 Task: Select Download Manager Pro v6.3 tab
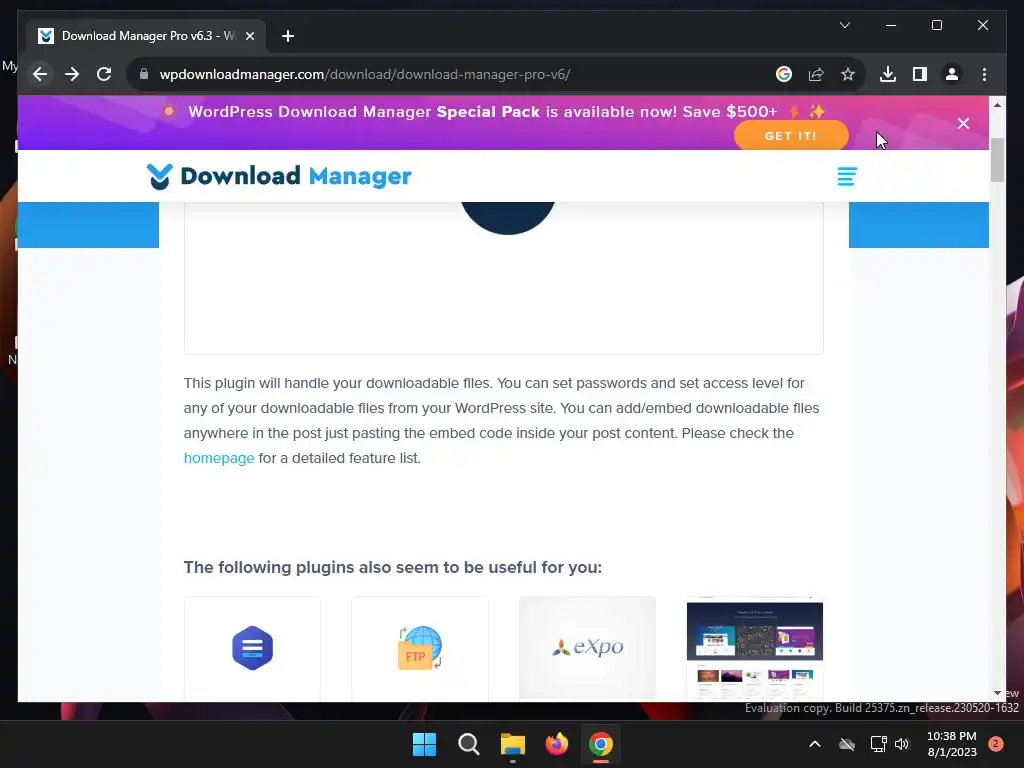[x=145, y=36]
